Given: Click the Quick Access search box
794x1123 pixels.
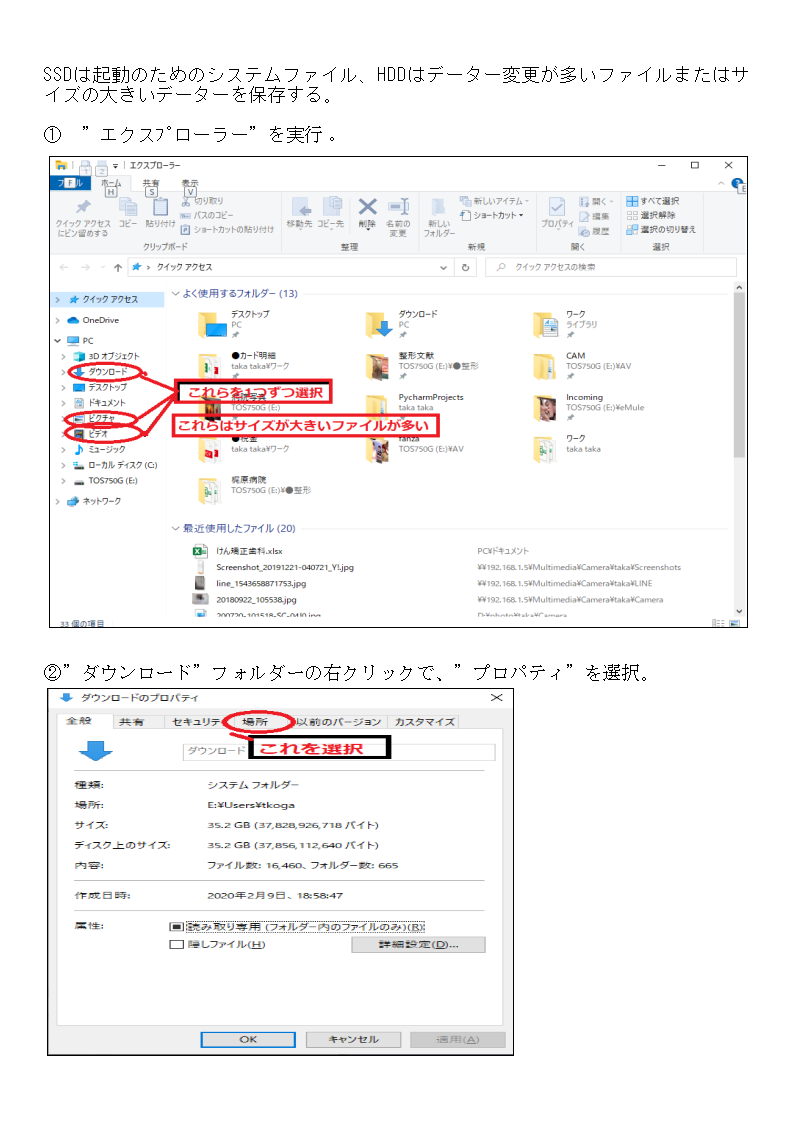Looking at the screenshot, I should [611, 267].
